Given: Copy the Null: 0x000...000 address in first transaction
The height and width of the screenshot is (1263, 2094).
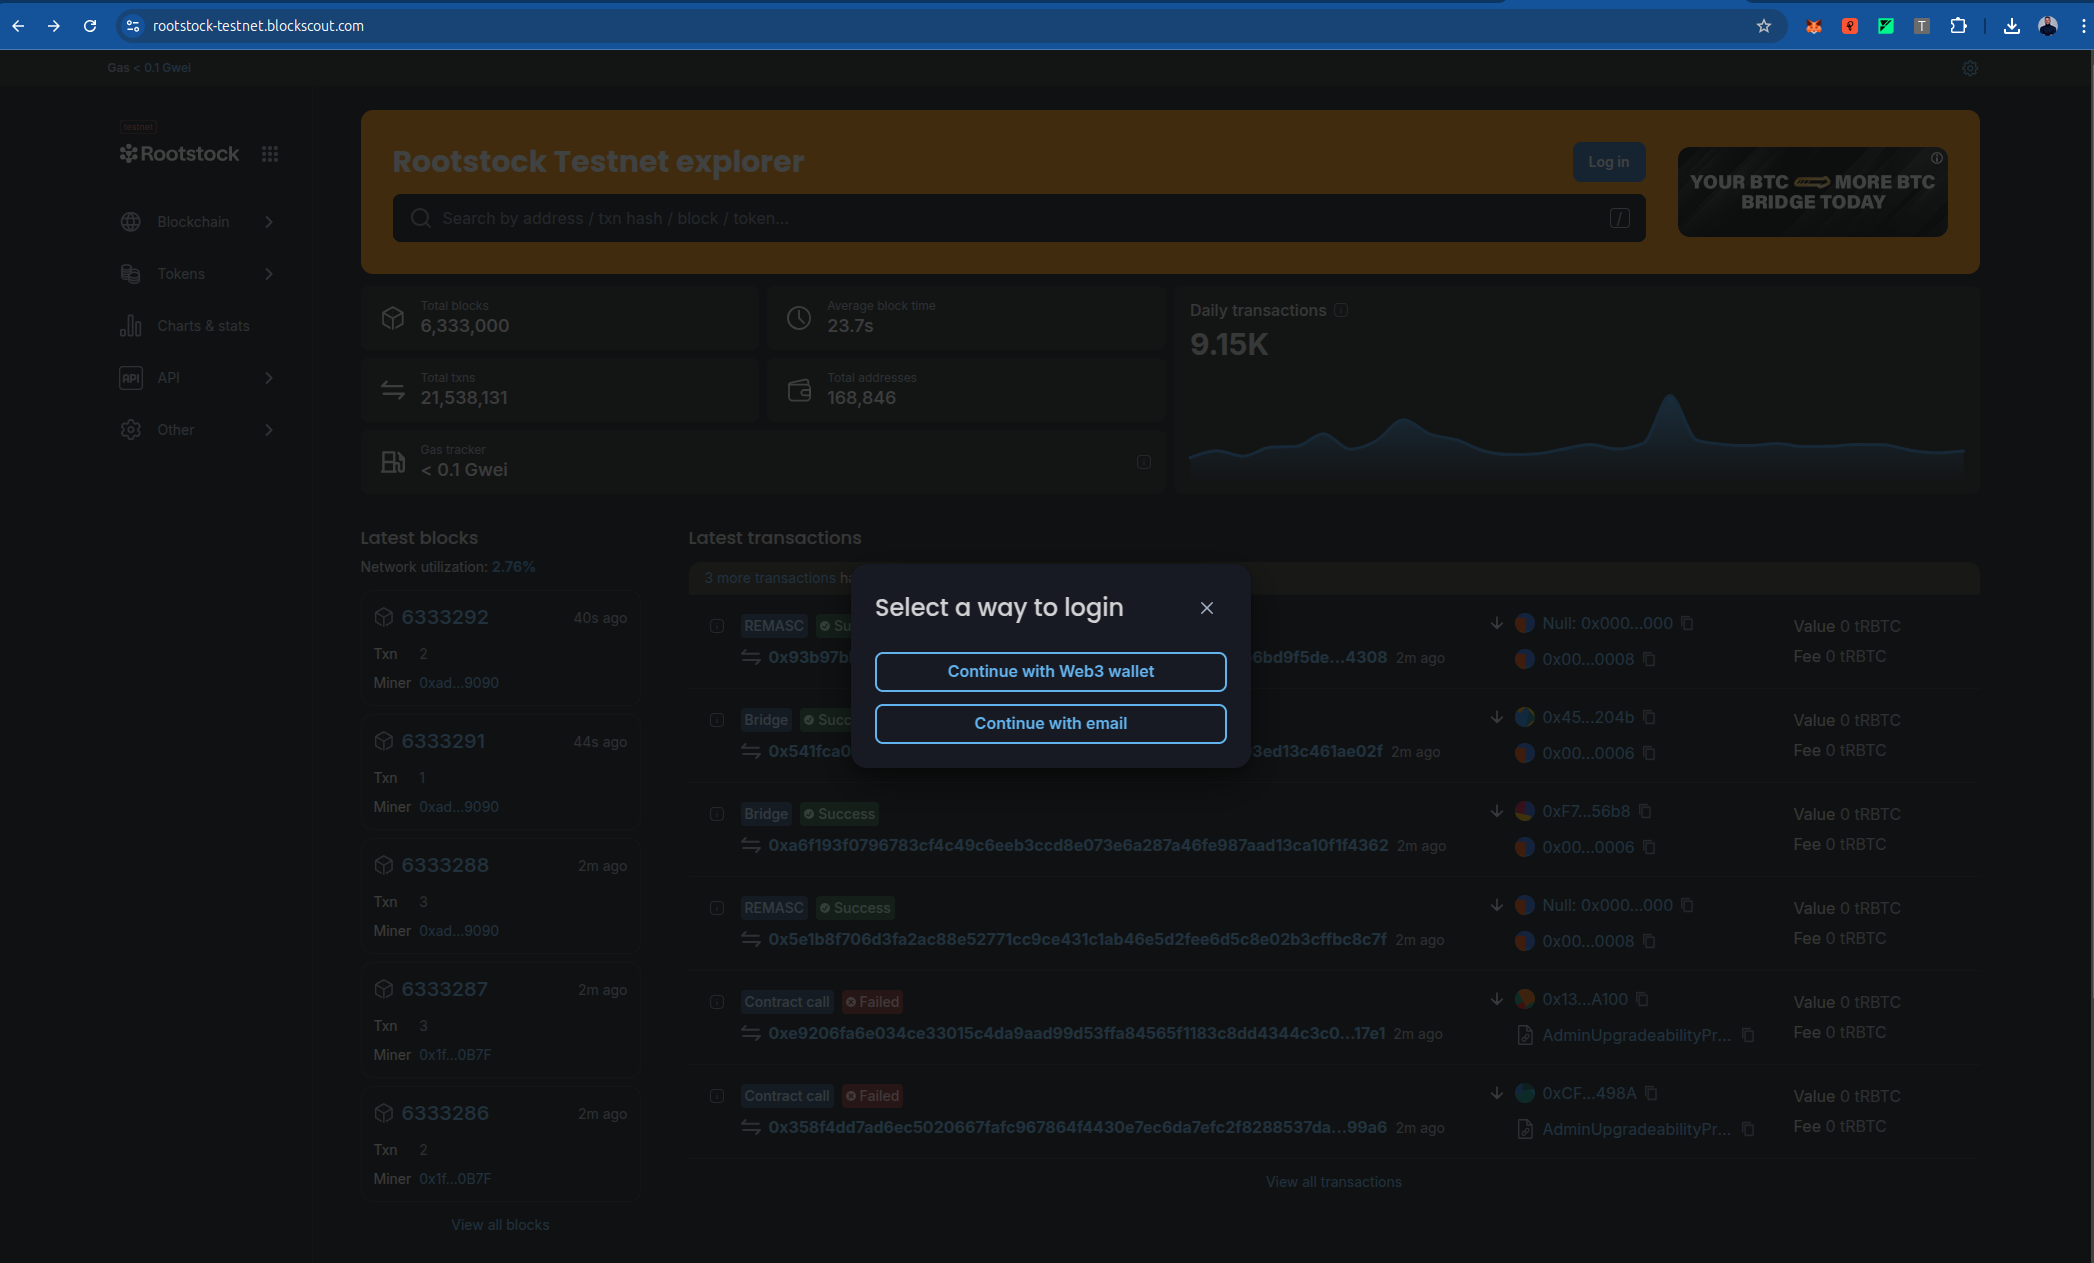Looking at the screenshot, I should click(1687, 623).
